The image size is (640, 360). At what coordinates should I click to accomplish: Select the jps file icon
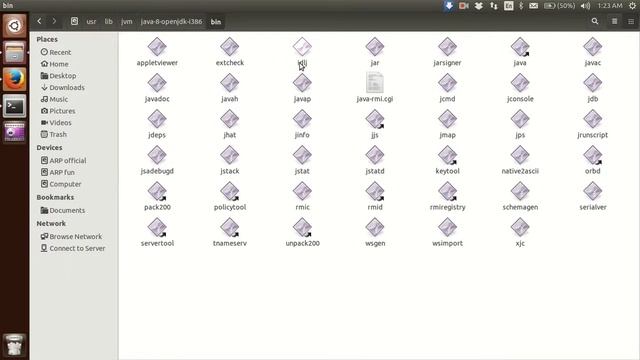click(520, 119)
